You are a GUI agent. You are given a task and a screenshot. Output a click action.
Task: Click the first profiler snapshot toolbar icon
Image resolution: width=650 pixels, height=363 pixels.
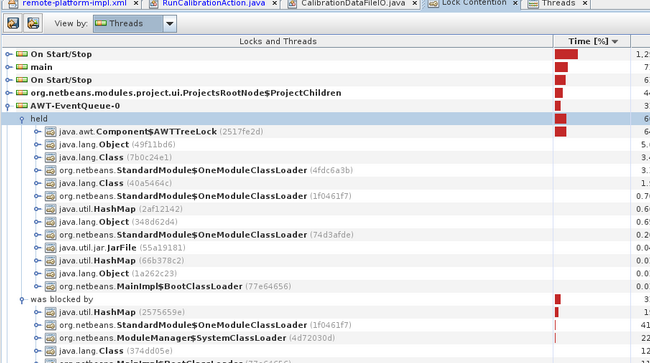point(13,23)
